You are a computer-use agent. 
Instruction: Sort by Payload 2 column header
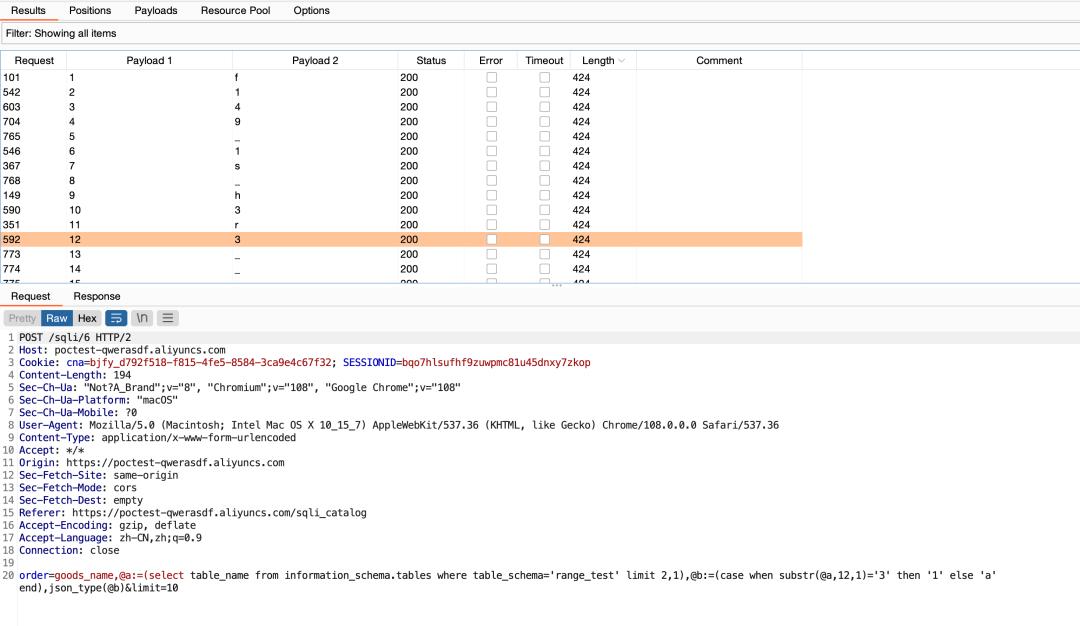315,61
